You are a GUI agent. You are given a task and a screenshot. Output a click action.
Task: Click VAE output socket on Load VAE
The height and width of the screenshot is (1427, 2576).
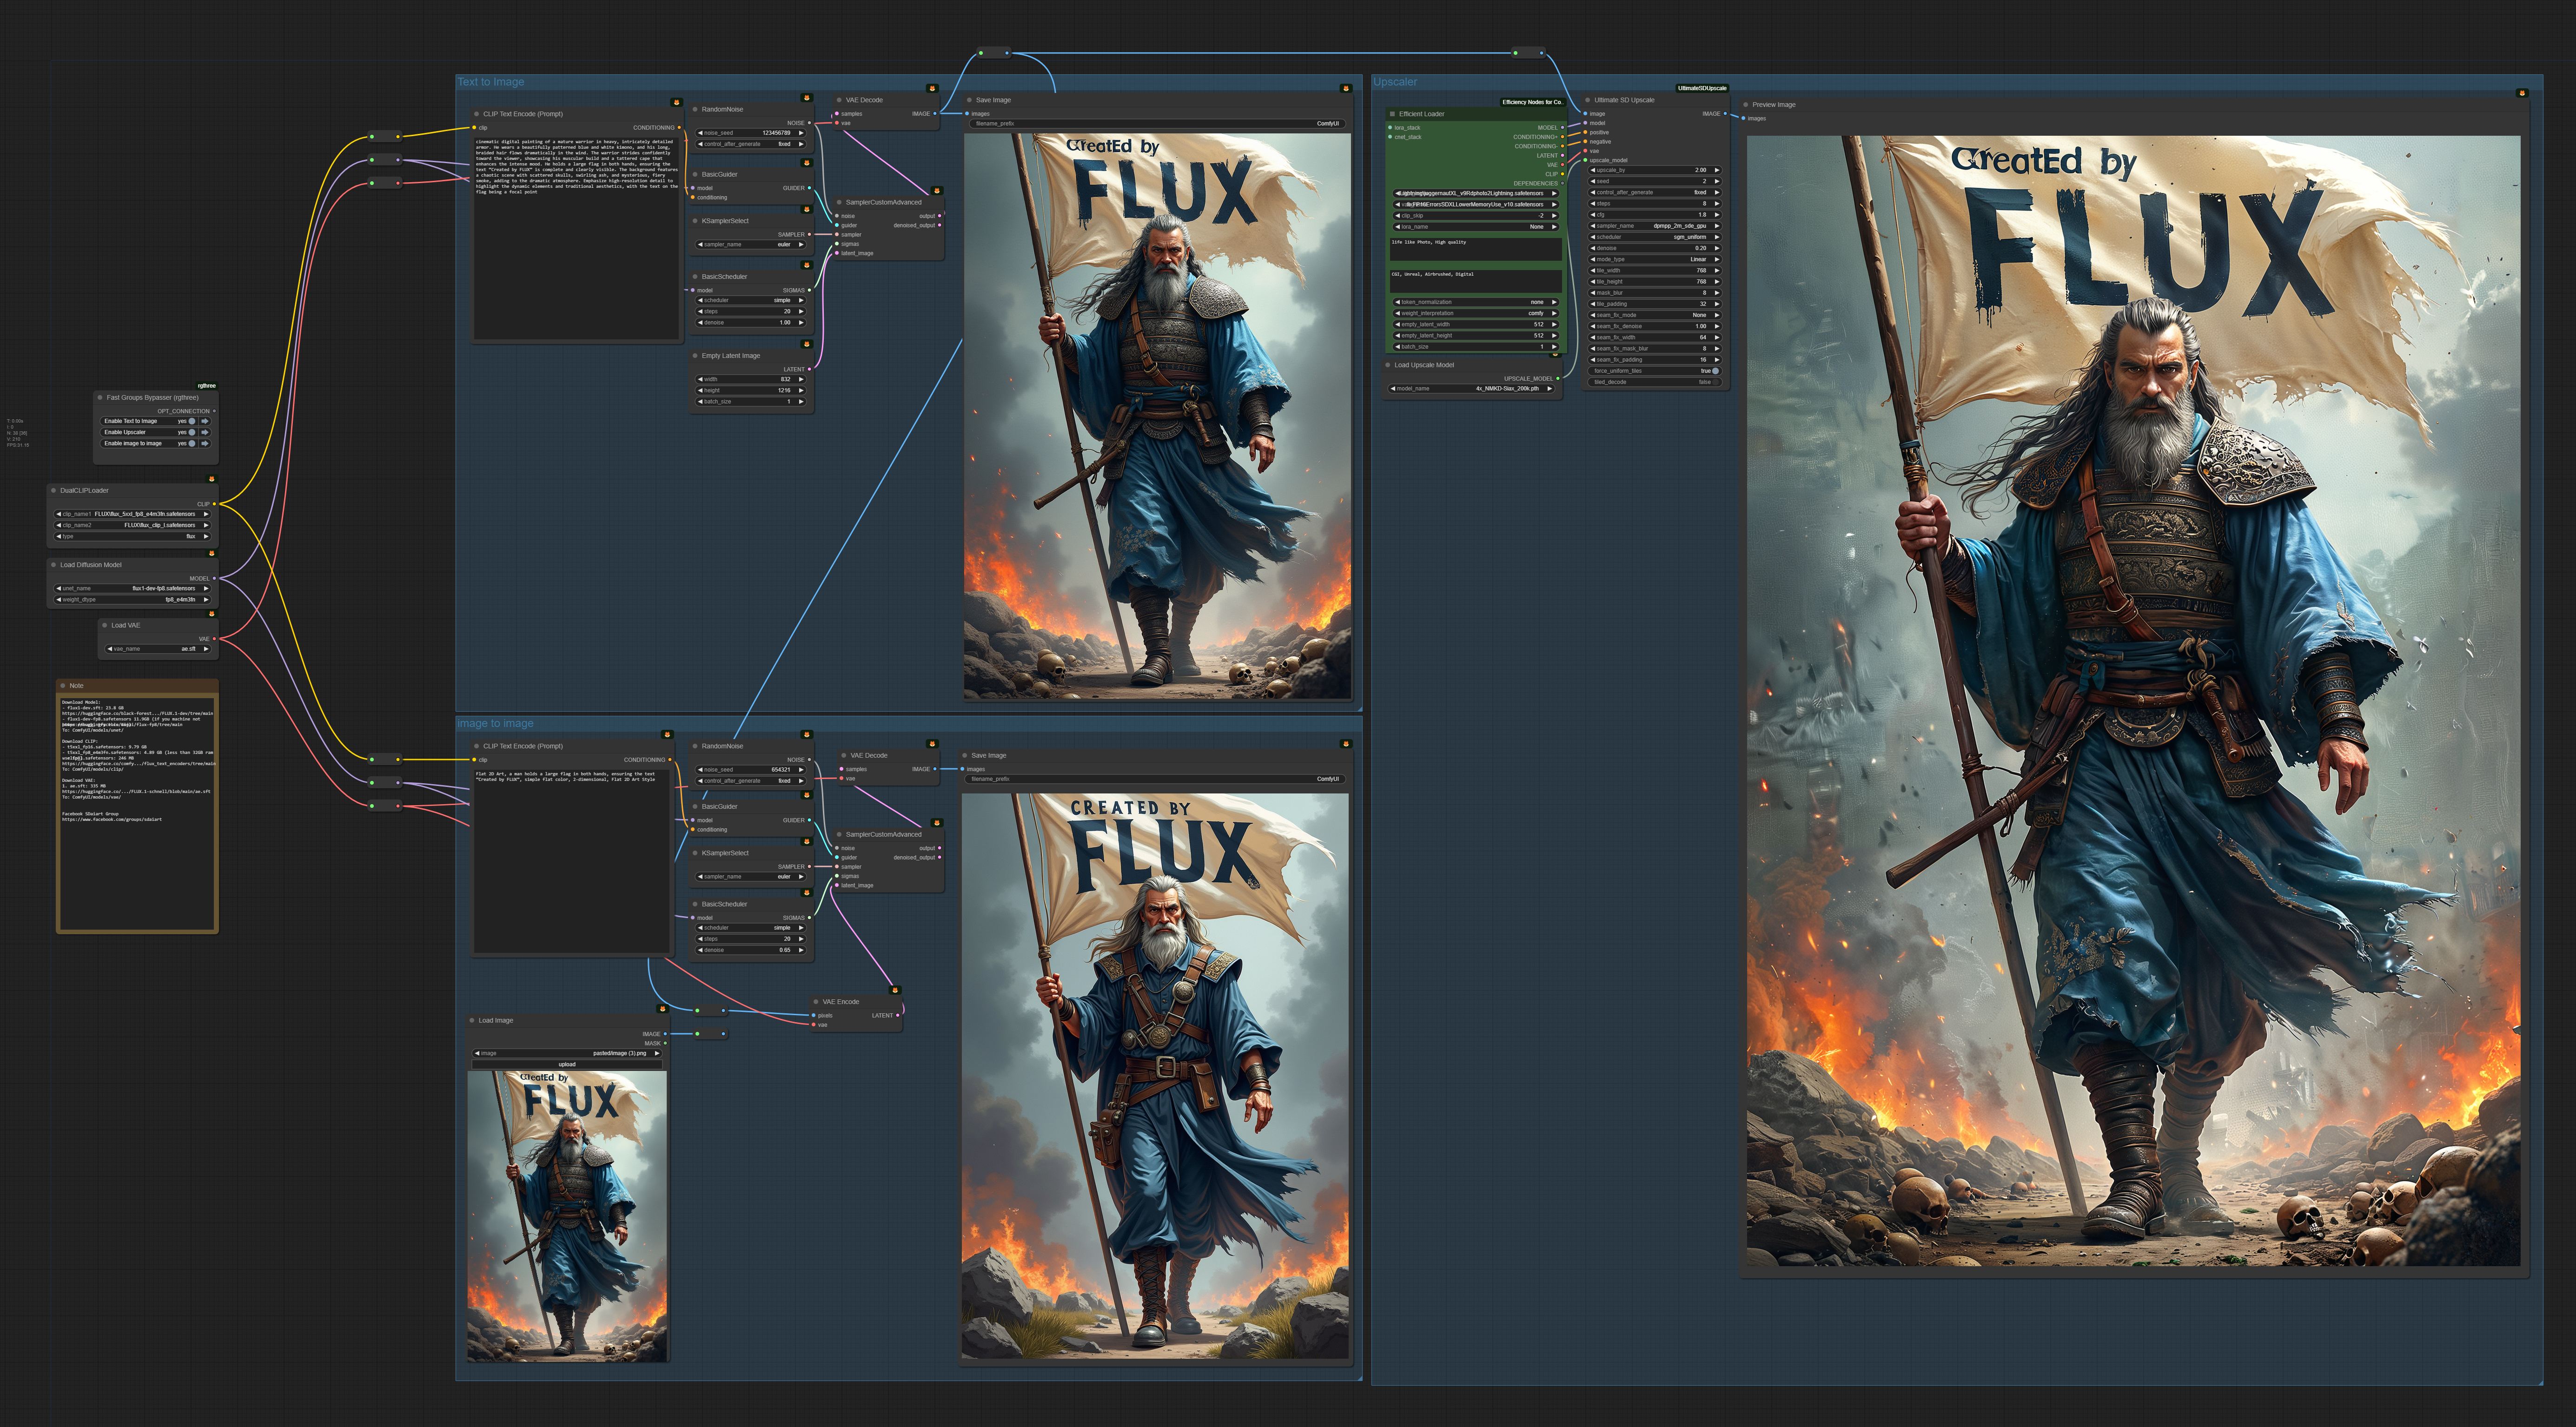(214, 639)
